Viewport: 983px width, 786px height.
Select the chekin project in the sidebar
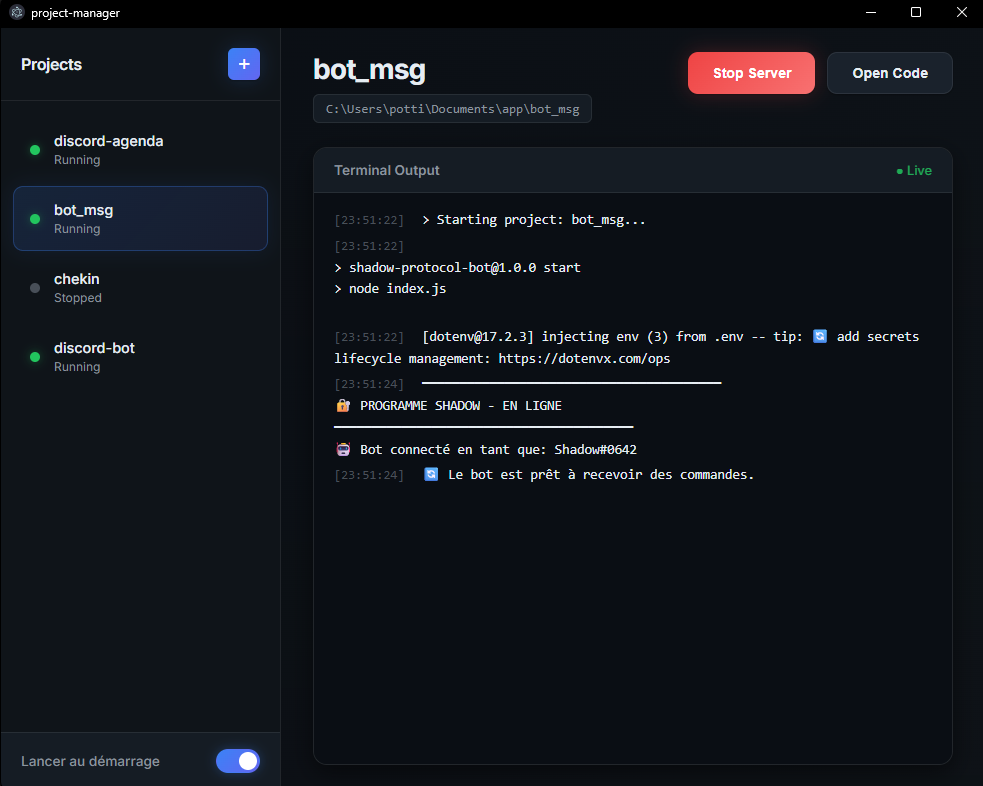[140, 287]
